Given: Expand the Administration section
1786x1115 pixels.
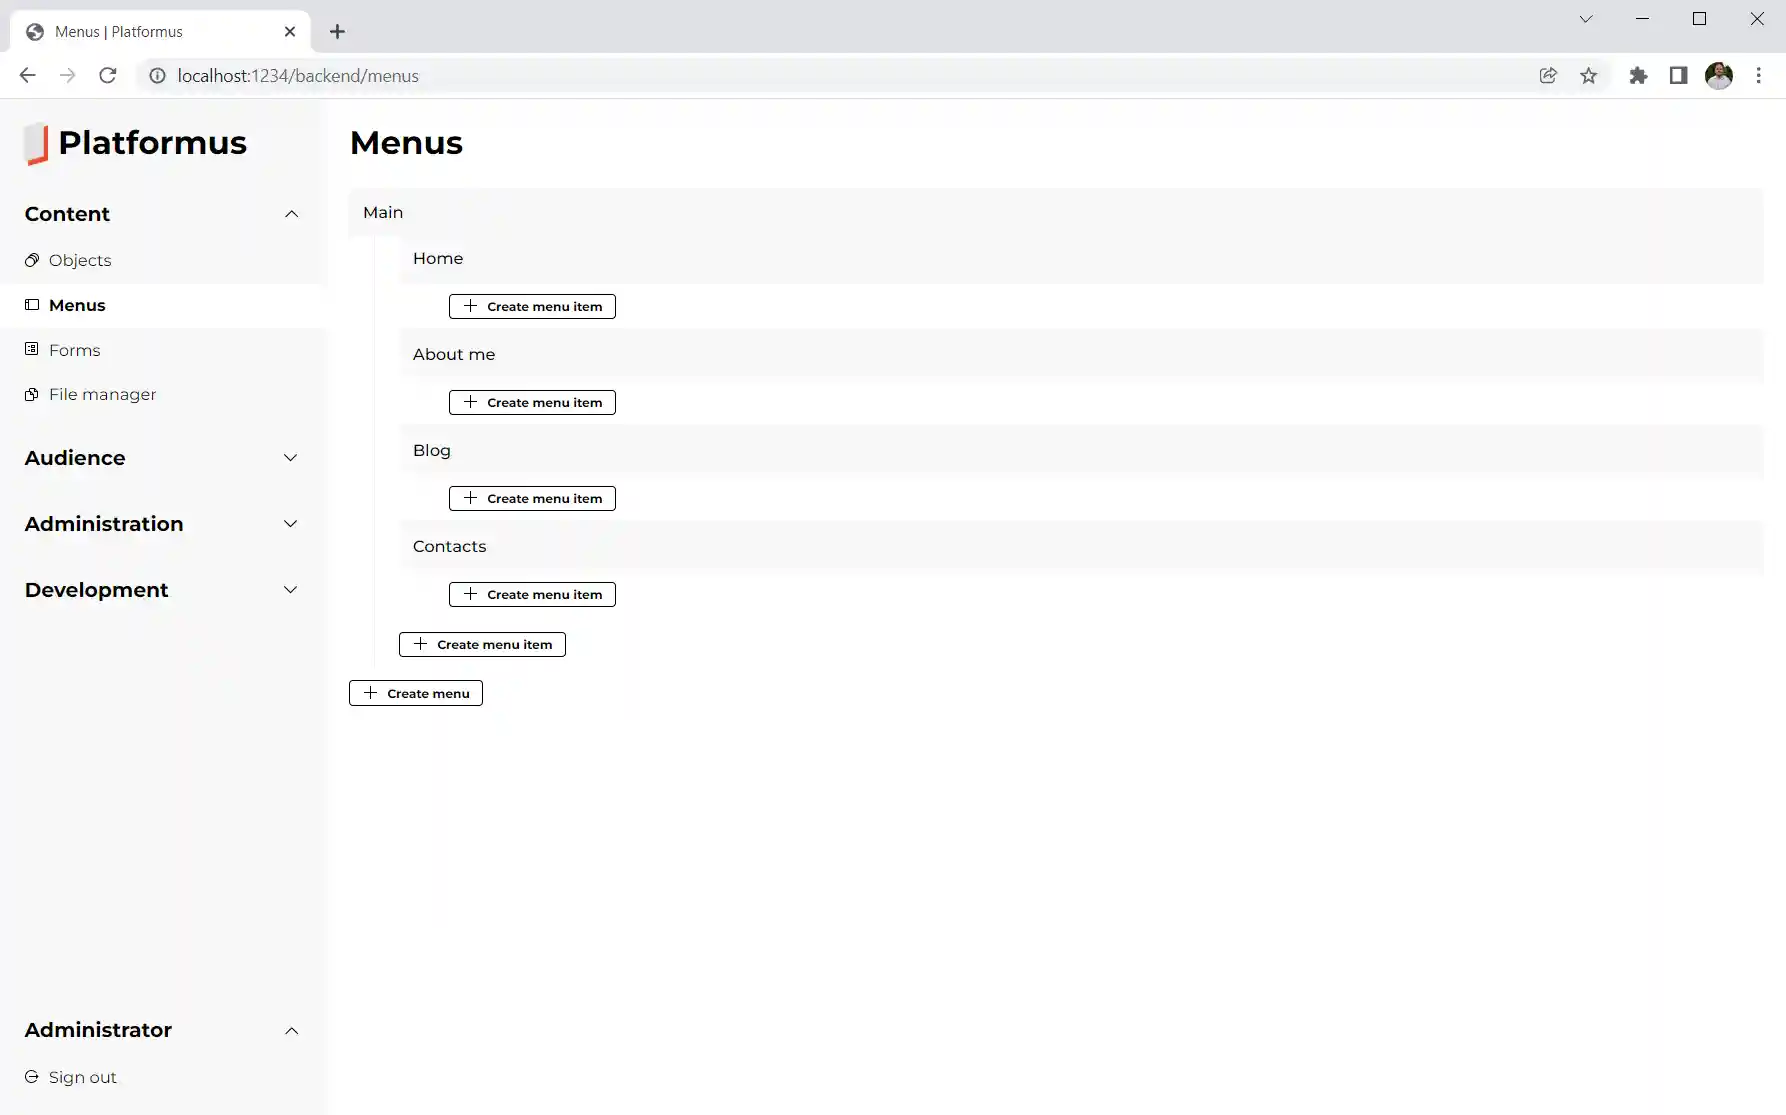Looking at the screenshot, I should 291,523.
